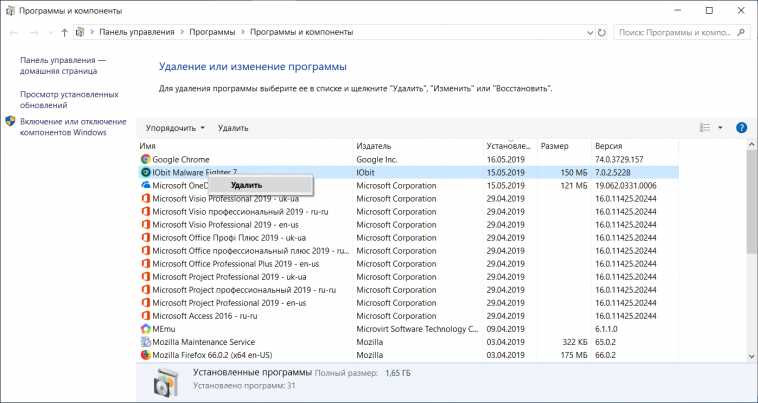Select Mozilla Firefox 66.0.2 (x64 en-US)
758x403 pixels.
212,355
